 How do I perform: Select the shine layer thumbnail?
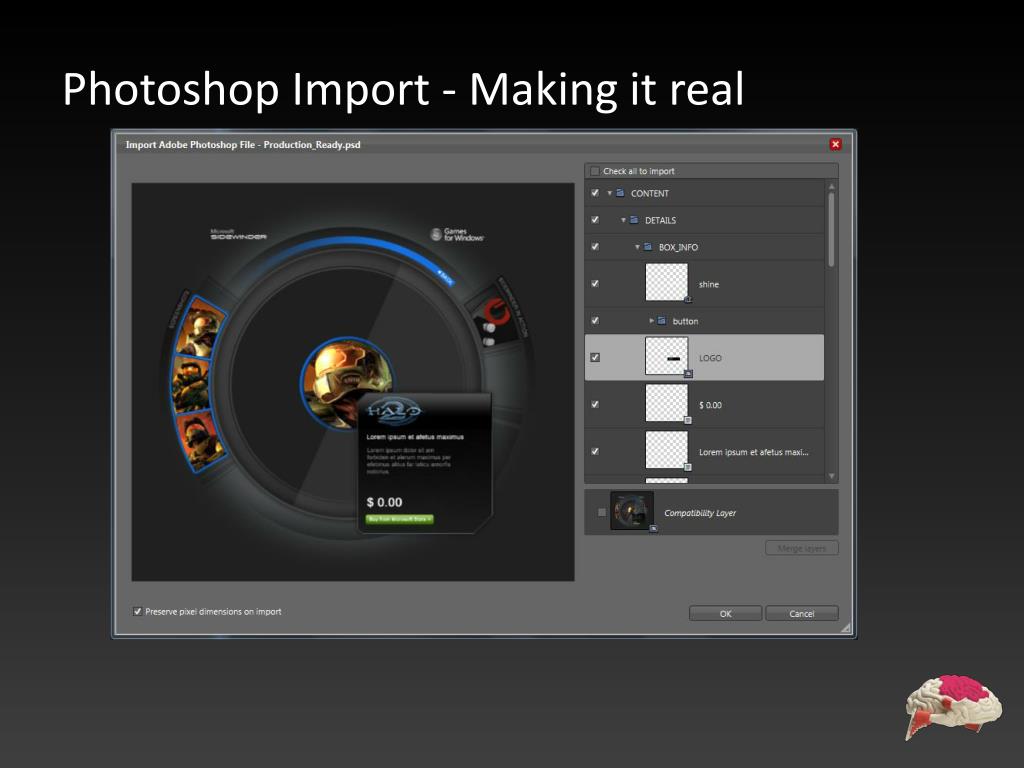point(666,282)
